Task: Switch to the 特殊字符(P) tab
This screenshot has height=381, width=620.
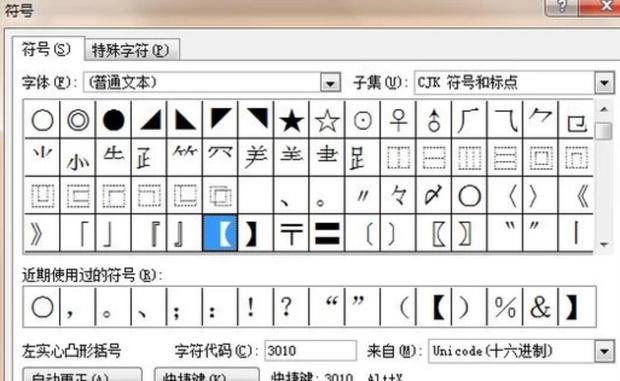Action: [131, 50]
